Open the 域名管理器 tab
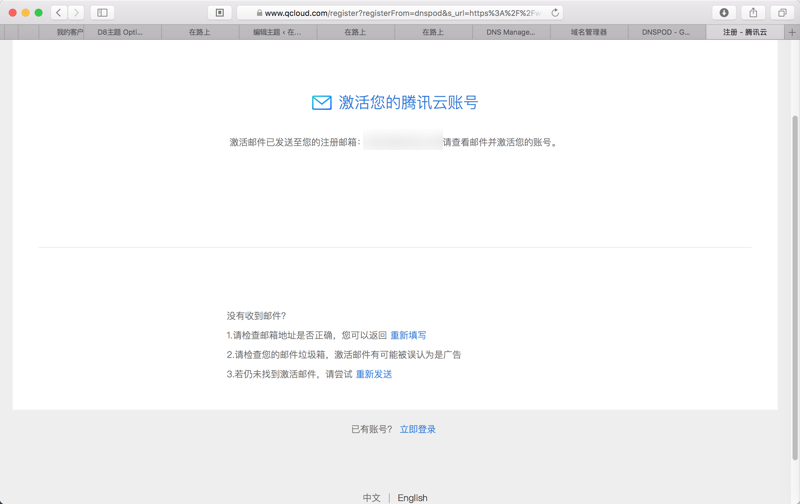The width and height of the screenshot is (800, 504). (589, 32)
